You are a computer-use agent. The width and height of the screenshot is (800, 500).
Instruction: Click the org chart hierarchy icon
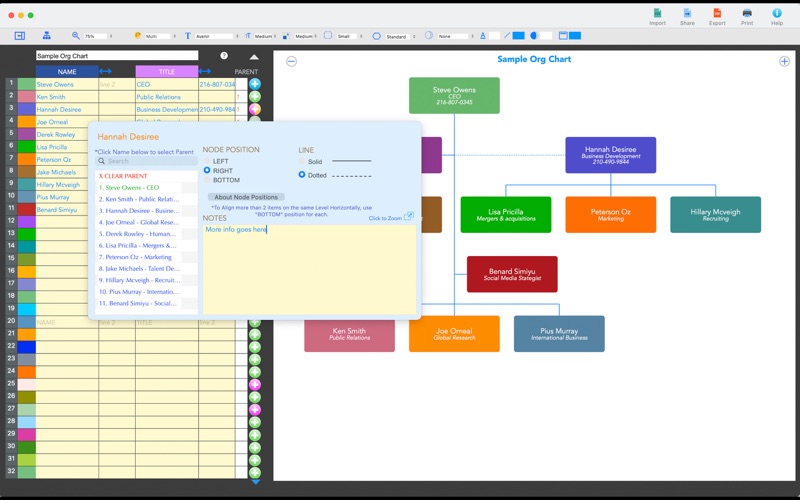pos(46,36)
